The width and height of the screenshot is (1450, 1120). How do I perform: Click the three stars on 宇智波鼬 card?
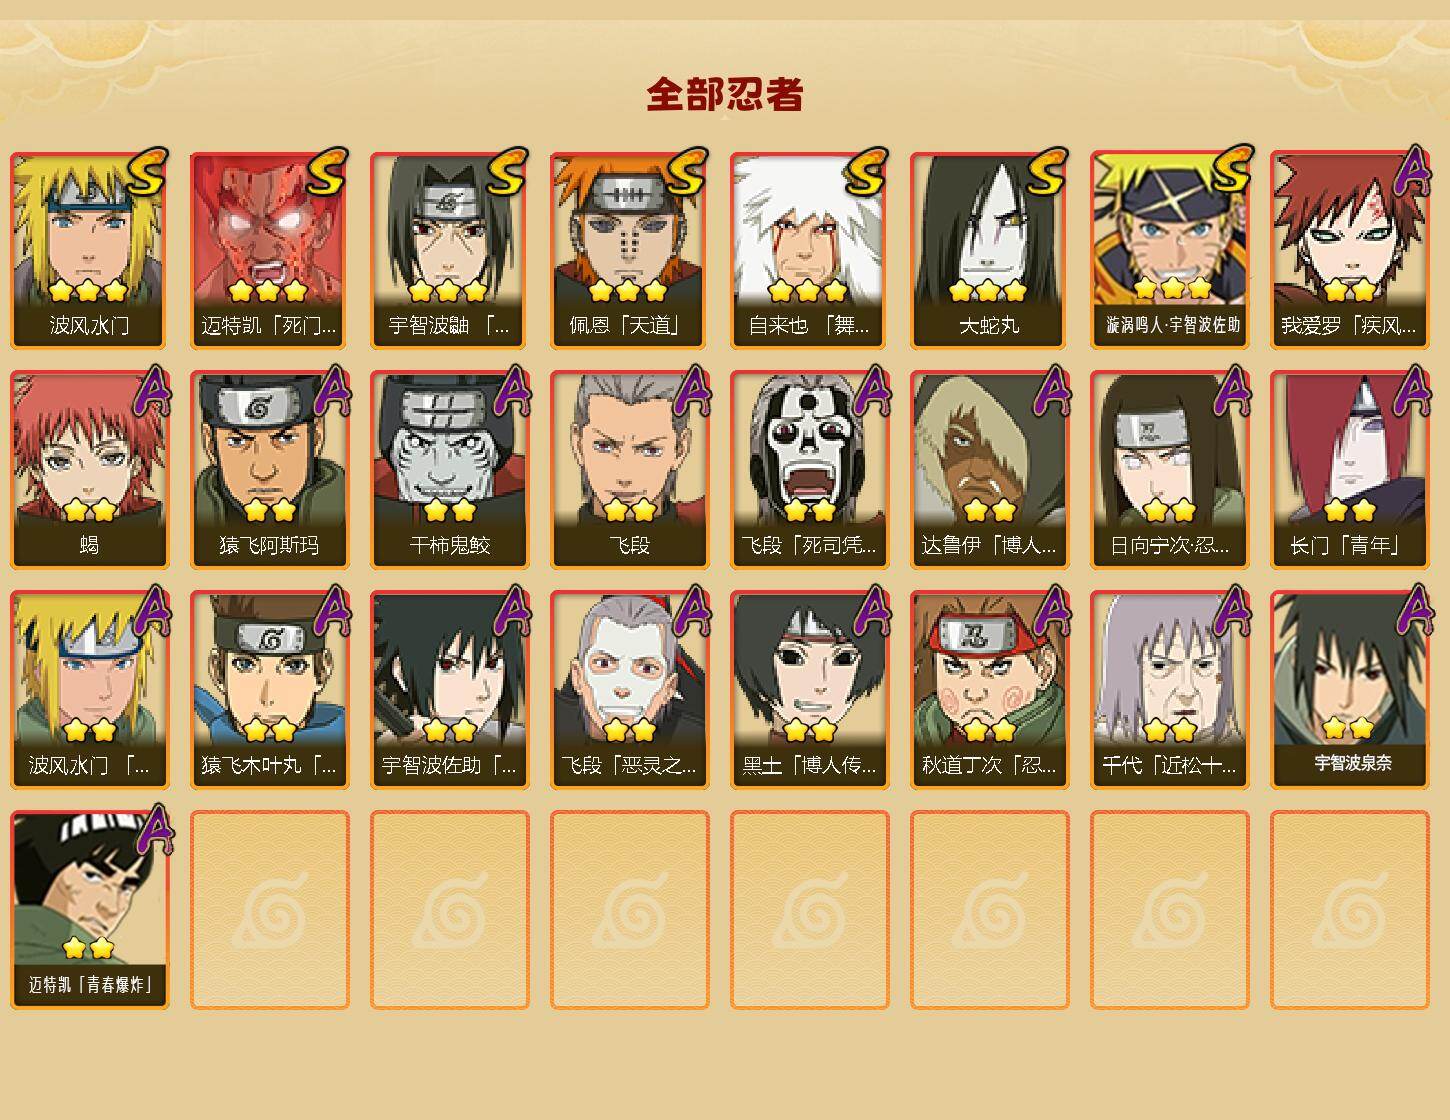pyautogui.click(x=448, y=291)
